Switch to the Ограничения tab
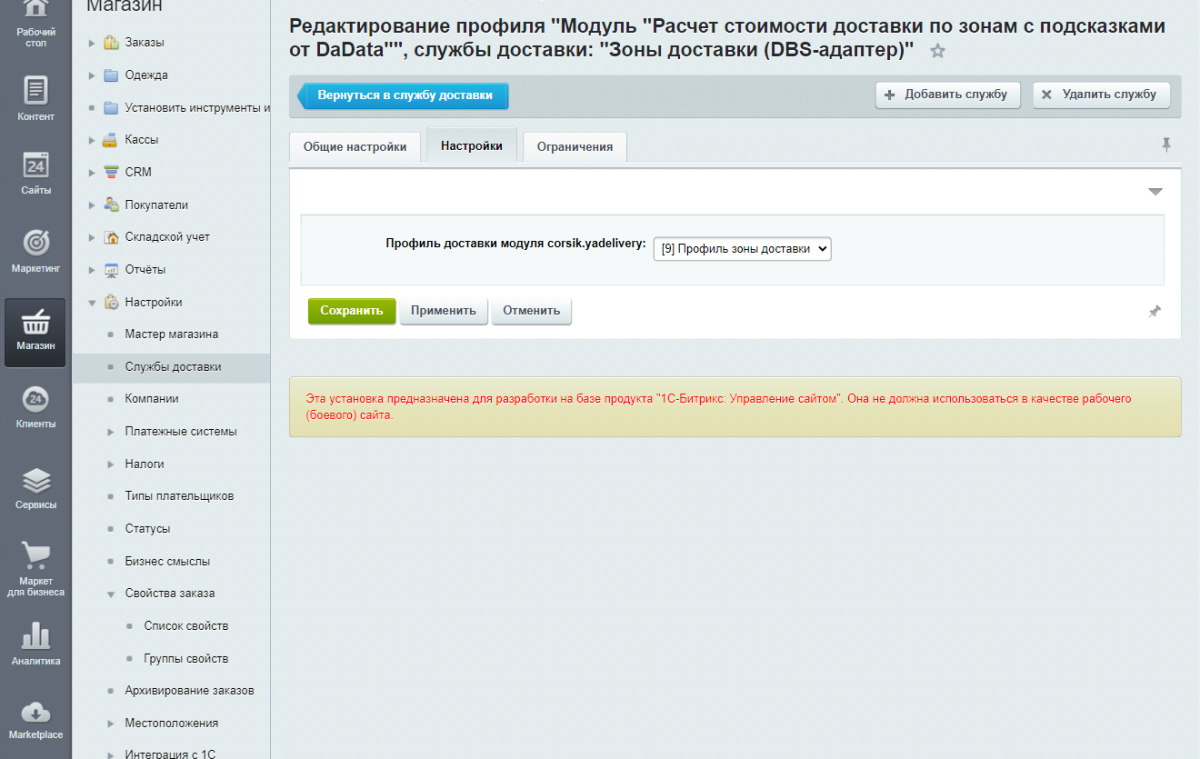The width and height of the screenshot is (1200, 759). (x=574, y=146)
